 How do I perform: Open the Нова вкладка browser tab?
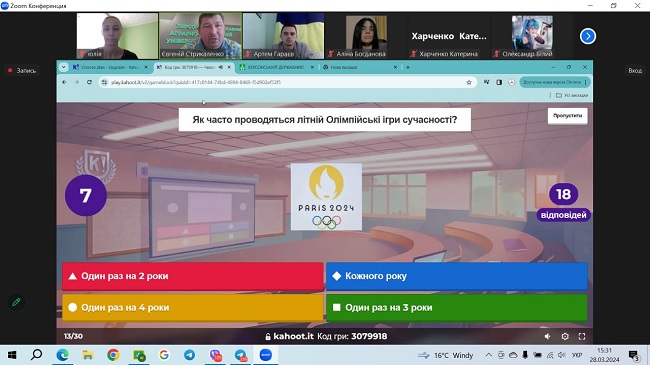(x=360, y=67)
